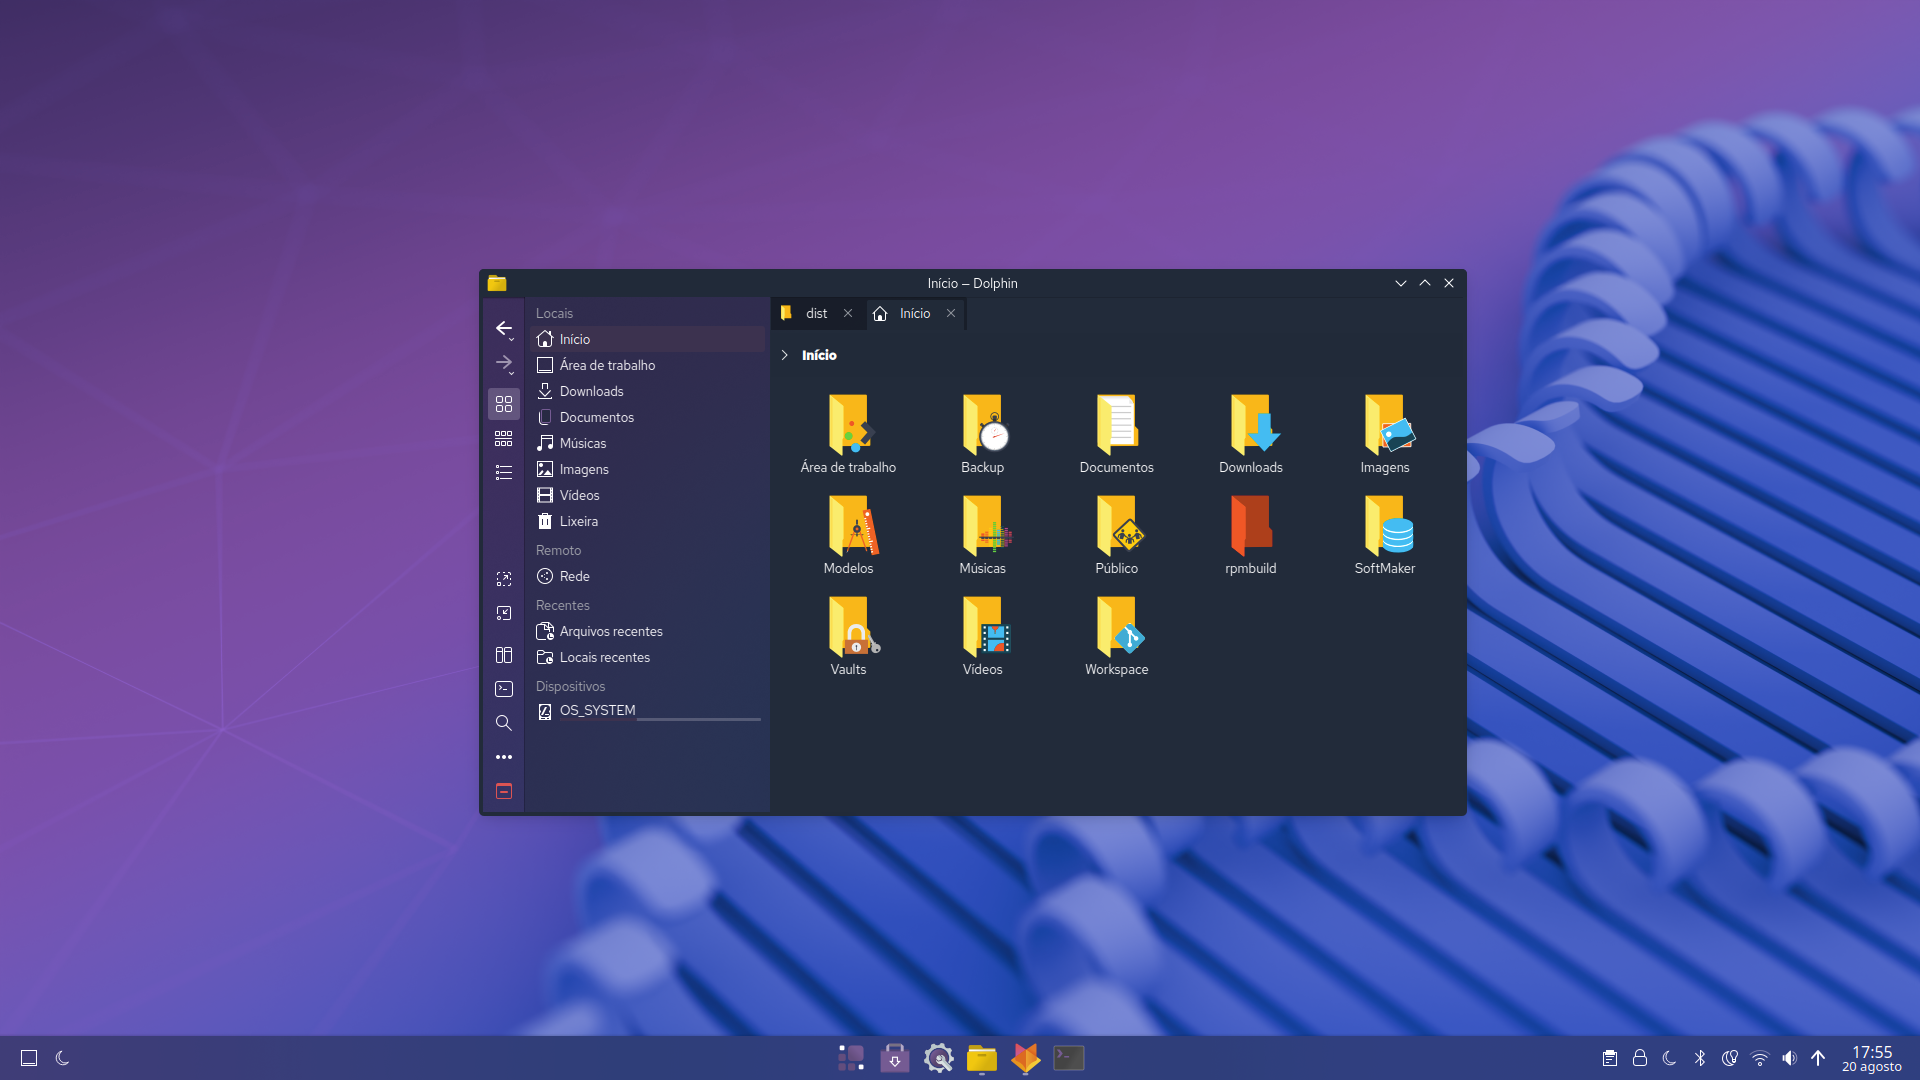Open Downloads in Places sidebar
This screenshot has width=1920, height=1080.
click(647, 391)
